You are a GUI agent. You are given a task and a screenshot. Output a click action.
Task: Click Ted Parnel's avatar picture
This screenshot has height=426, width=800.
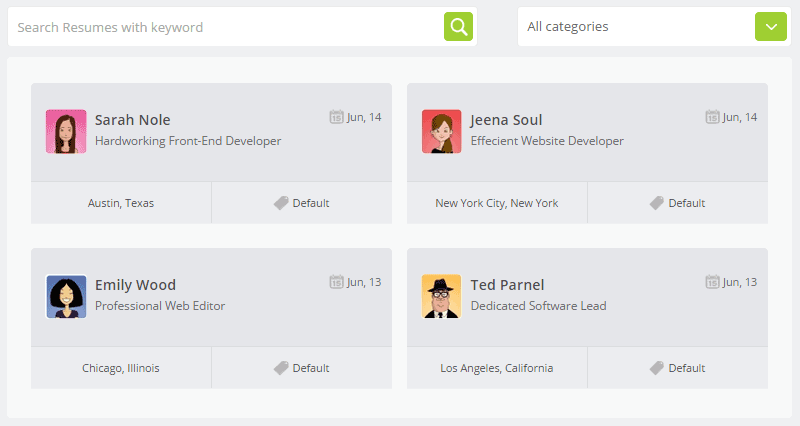pos(442,296)
